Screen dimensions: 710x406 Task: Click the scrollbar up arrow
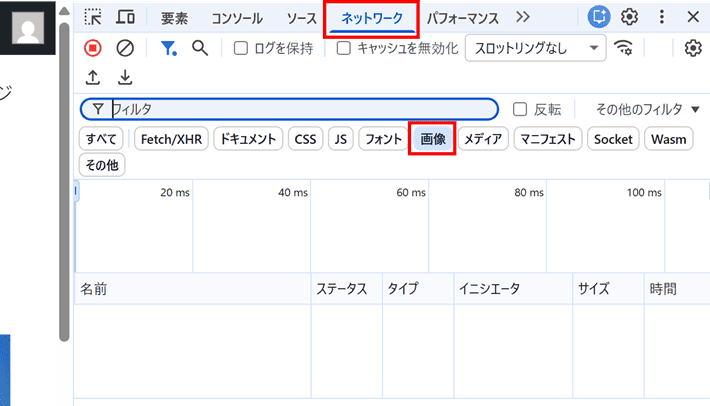[x=64, y=11]
